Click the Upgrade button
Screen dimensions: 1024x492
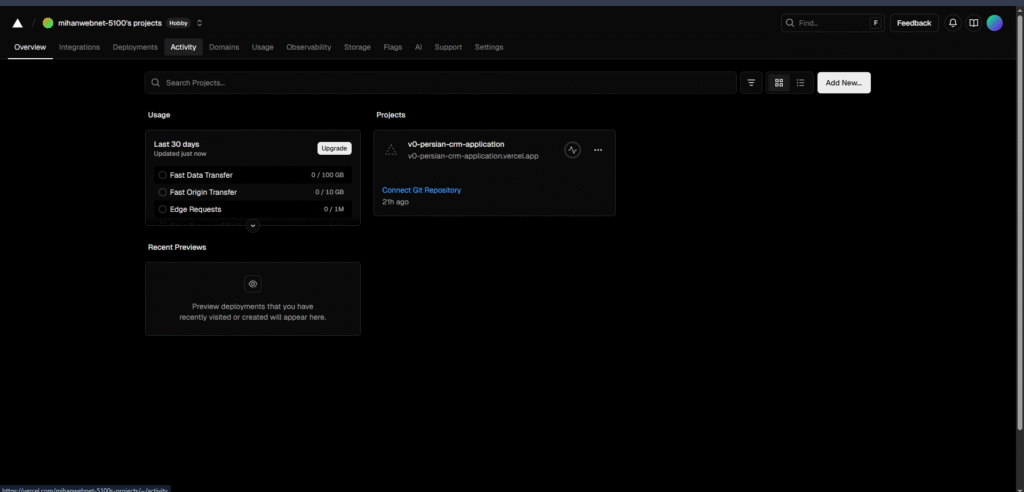pyautogui.click(x=334, y=148)
